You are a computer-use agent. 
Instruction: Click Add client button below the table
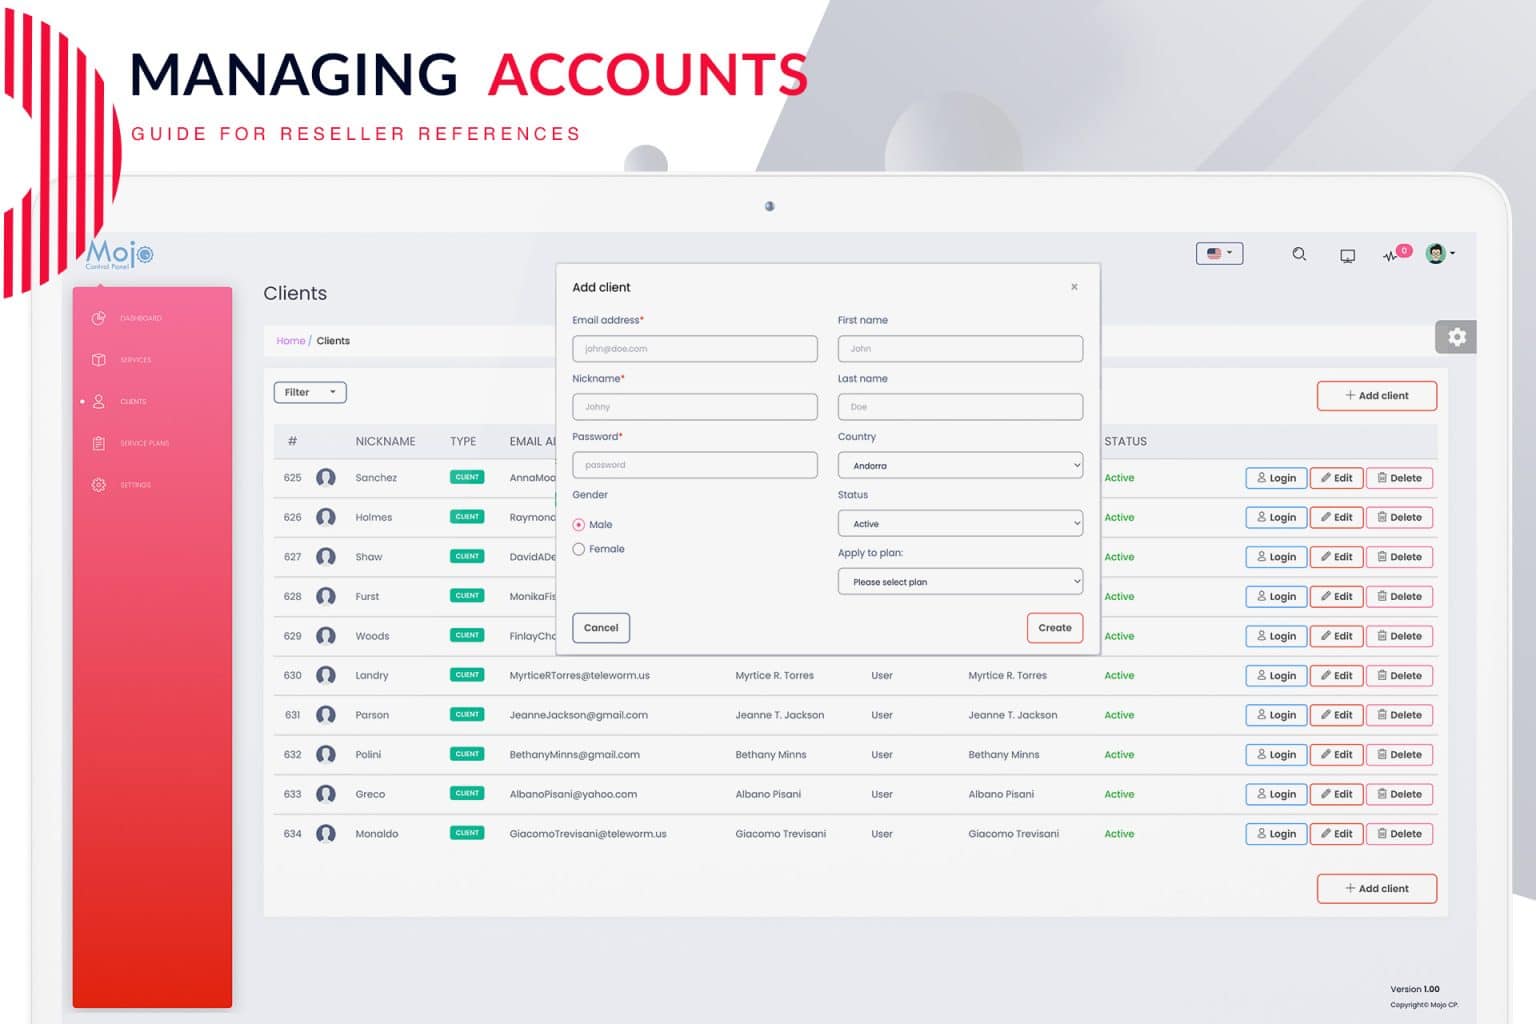tap(1377, 889)
